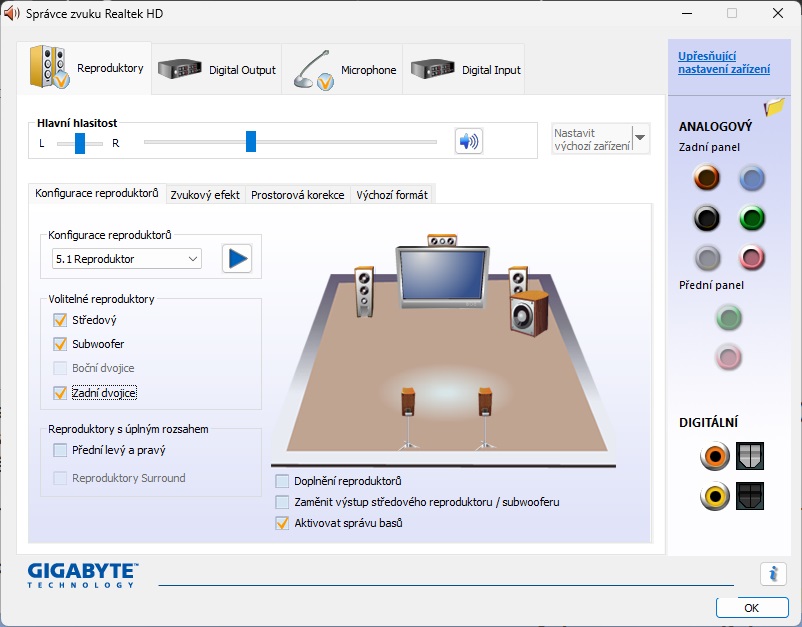Screen dimensions: 802x627
Task: Click the subwoofer in the room diagram
Action: point(529,314)
